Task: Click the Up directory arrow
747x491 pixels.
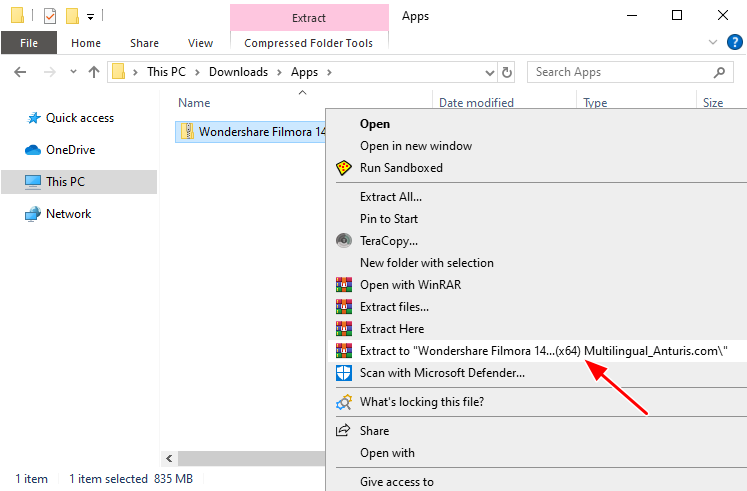Action: coord(94,72)
